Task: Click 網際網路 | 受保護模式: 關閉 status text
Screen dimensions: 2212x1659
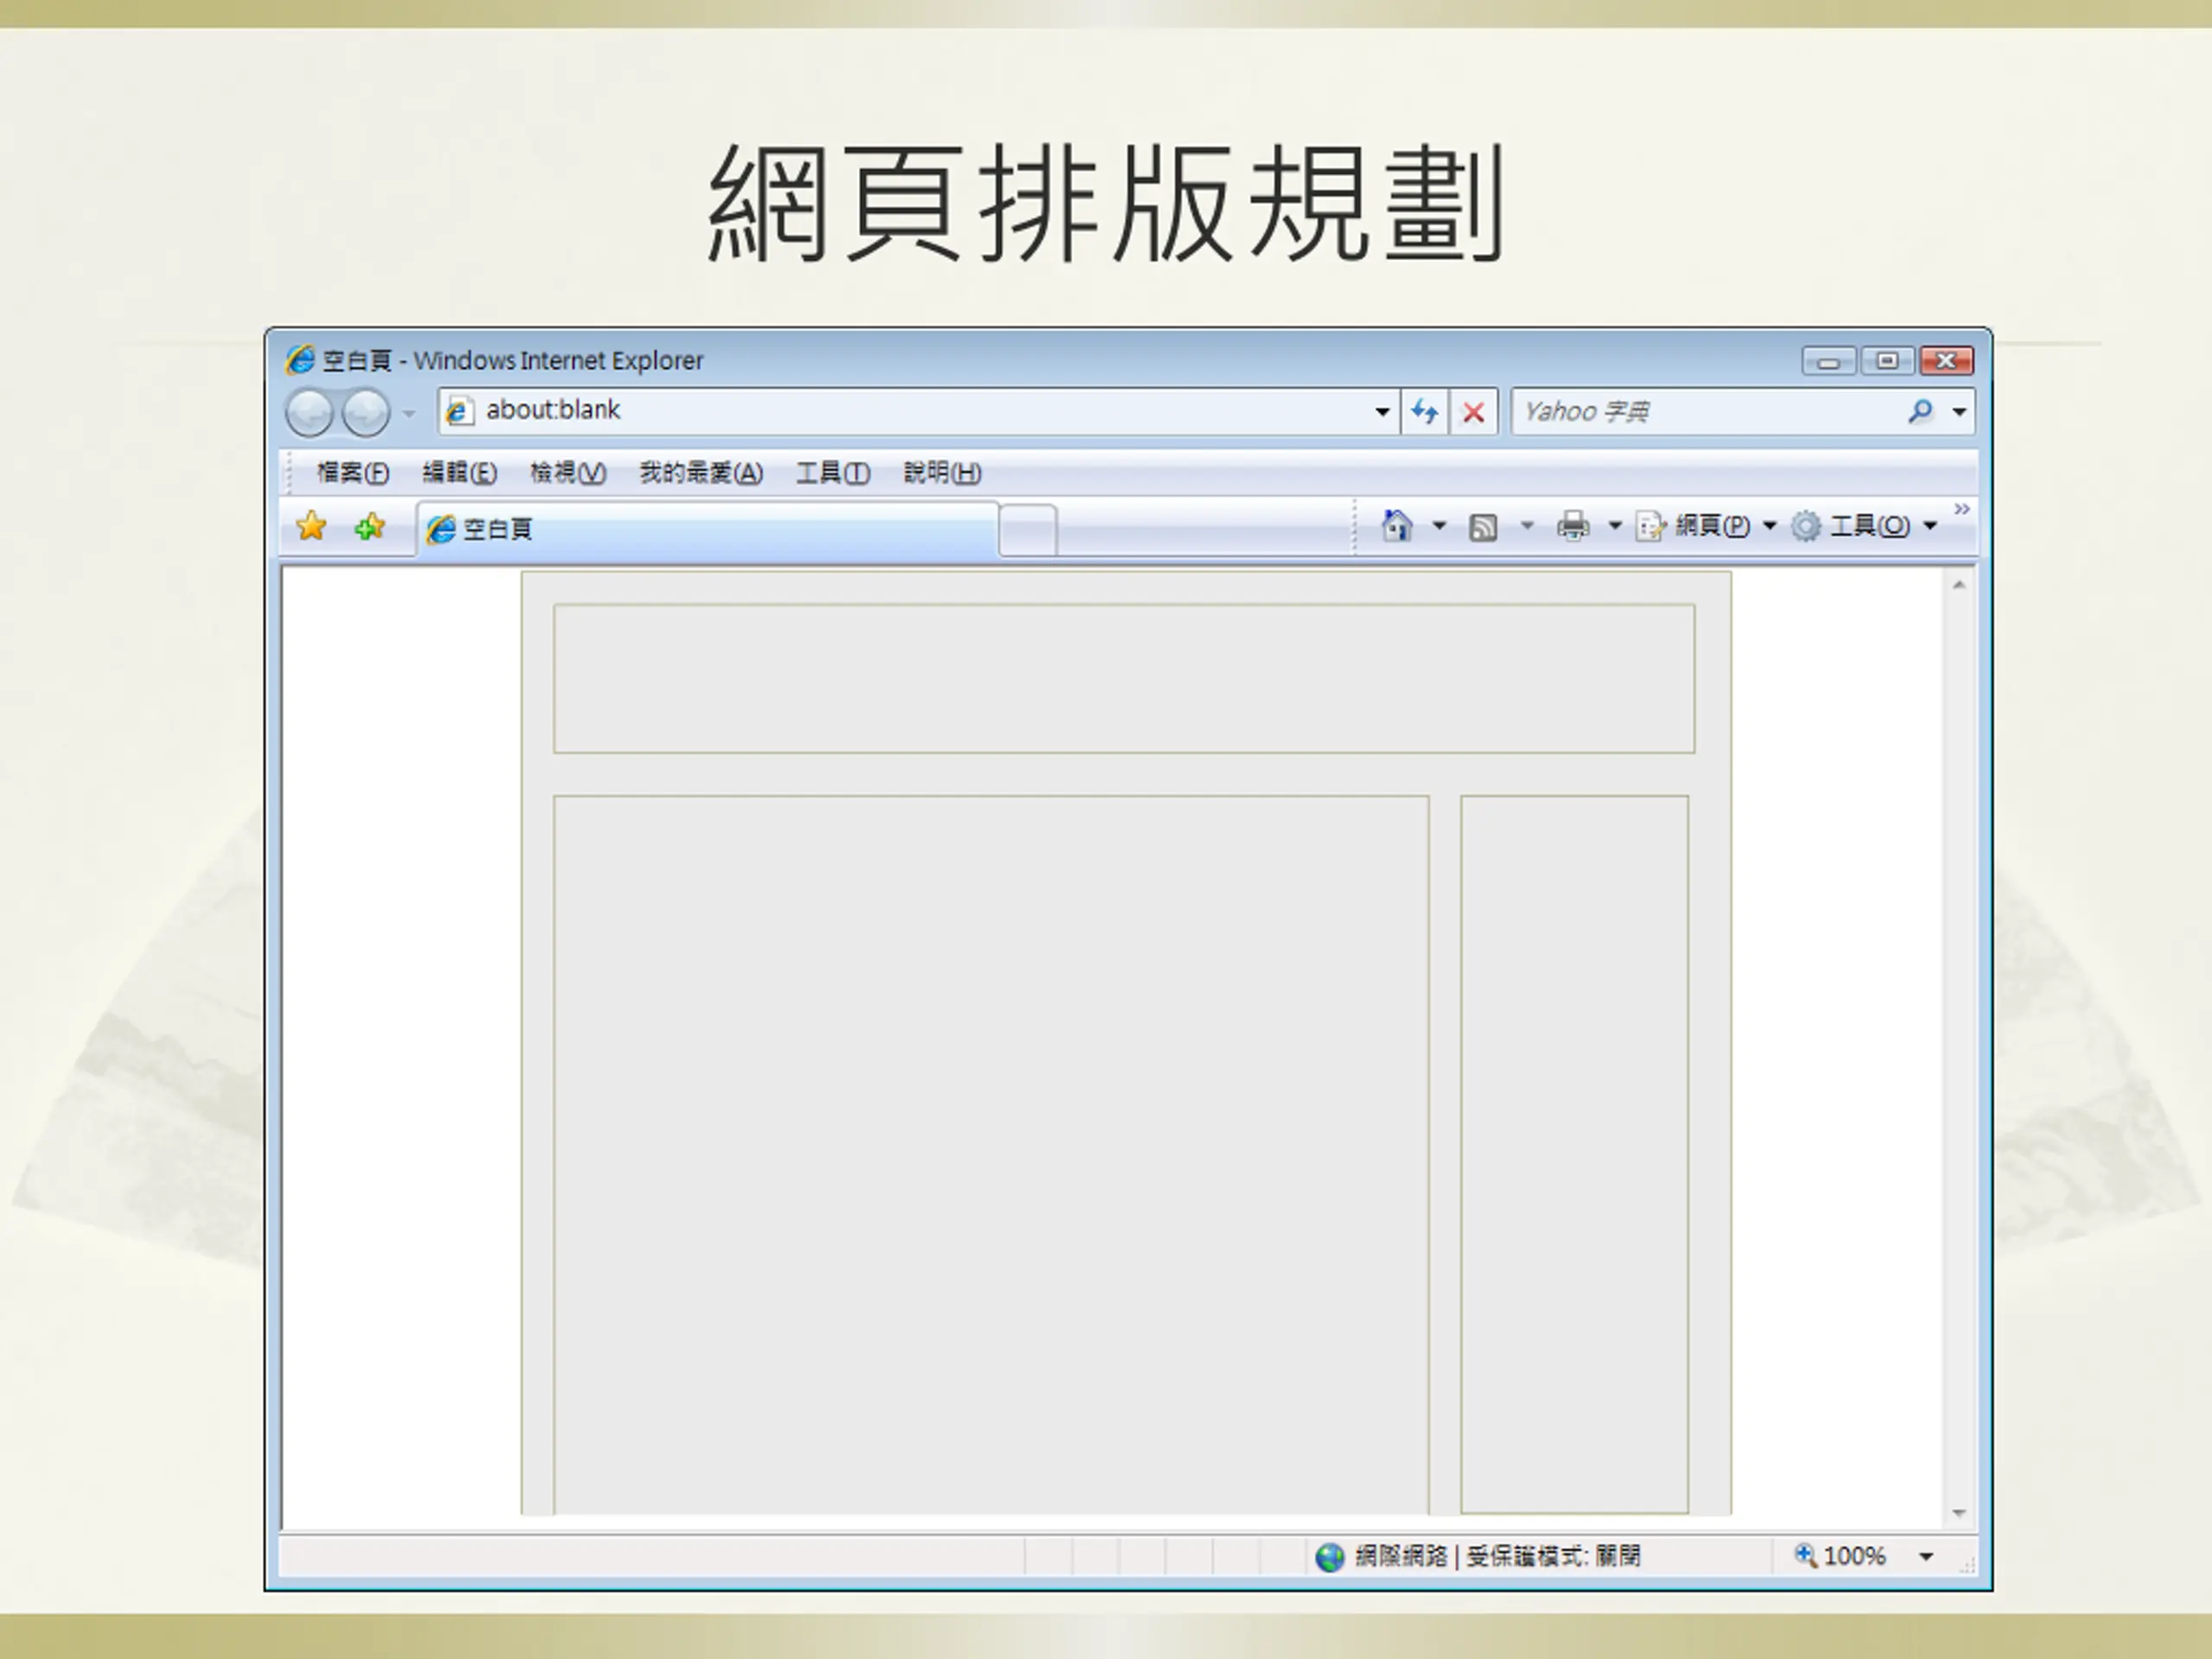Action: click(1497, 1557)
